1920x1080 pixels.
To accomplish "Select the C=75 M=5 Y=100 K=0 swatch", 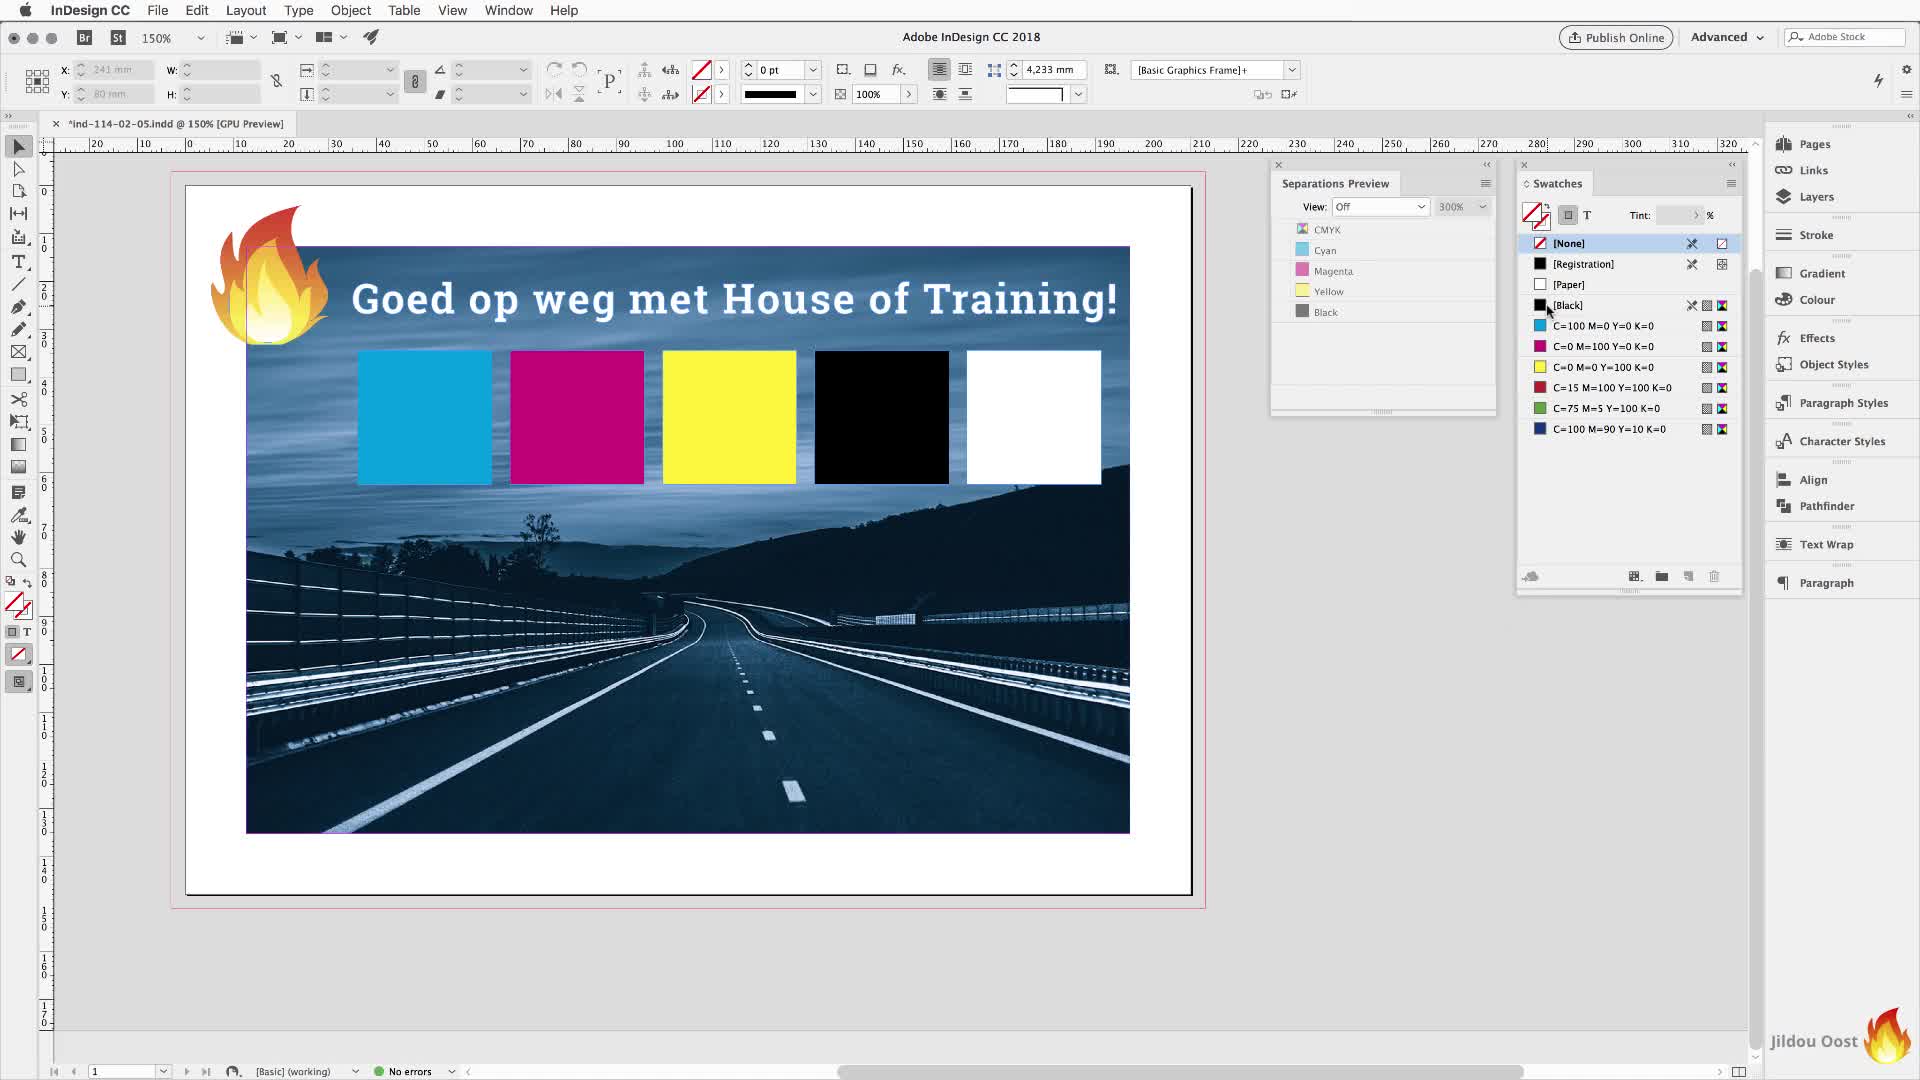I will click(1630, 409).
